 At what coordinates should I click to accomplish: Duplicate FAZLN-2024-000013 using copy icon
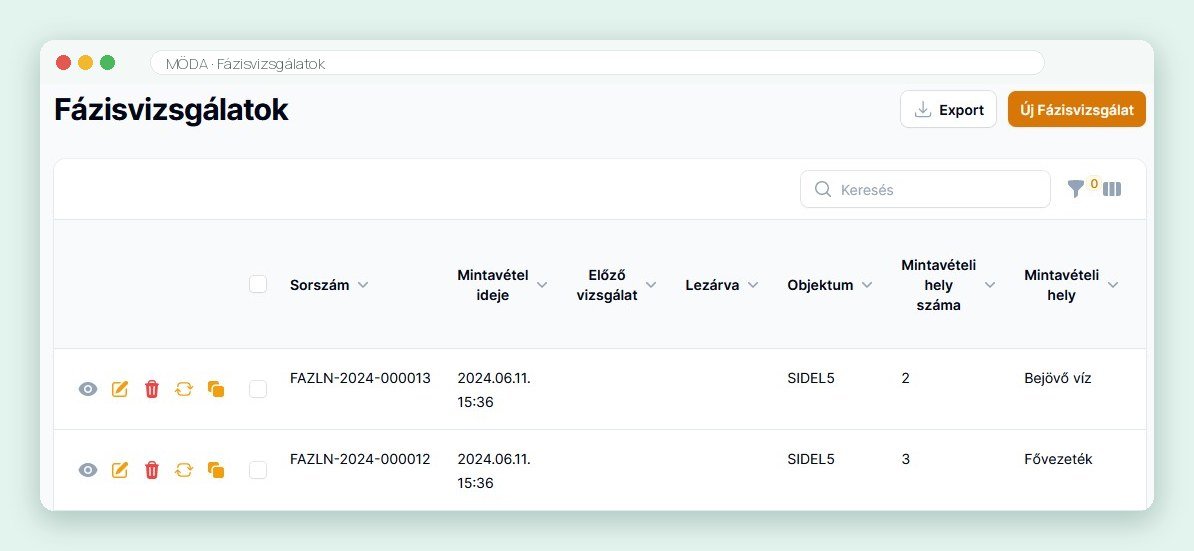pos(216,389)
